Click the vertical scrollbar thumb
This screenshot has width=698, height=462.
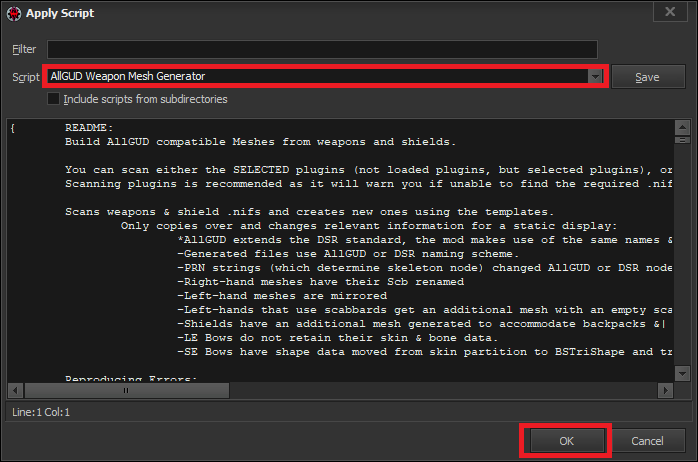682,140
